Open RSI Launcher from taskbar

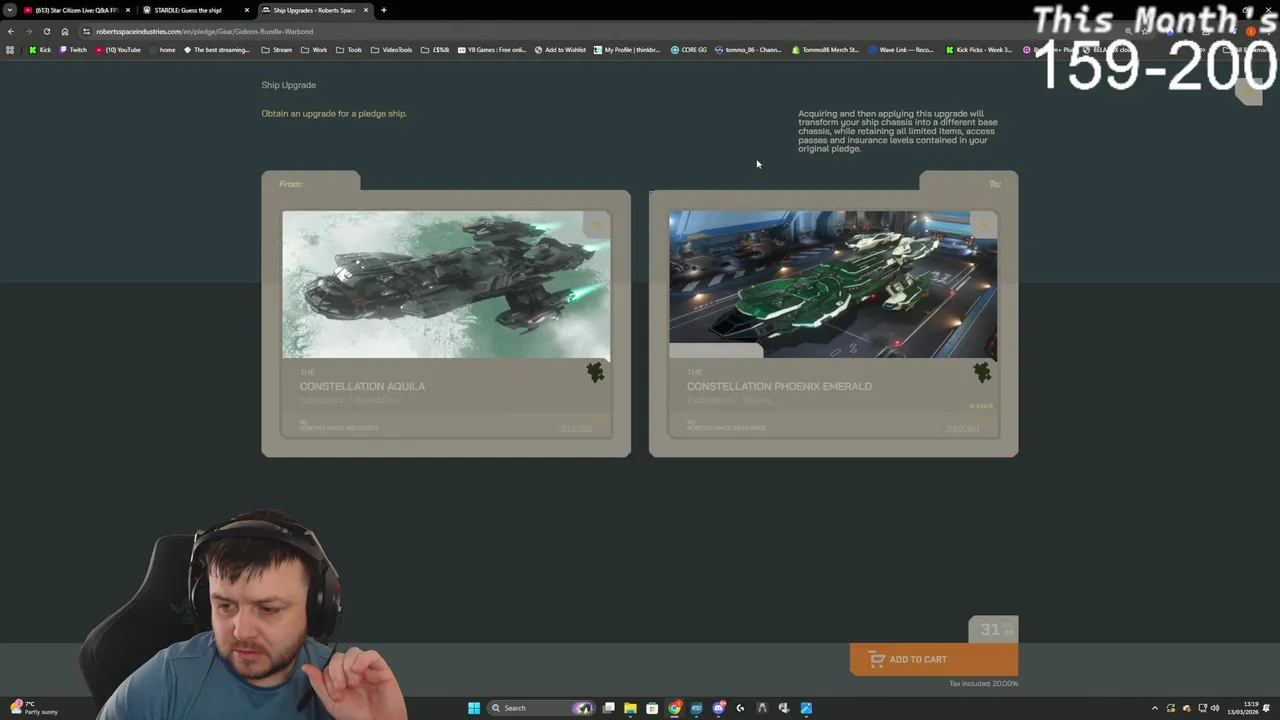[697, 708]
